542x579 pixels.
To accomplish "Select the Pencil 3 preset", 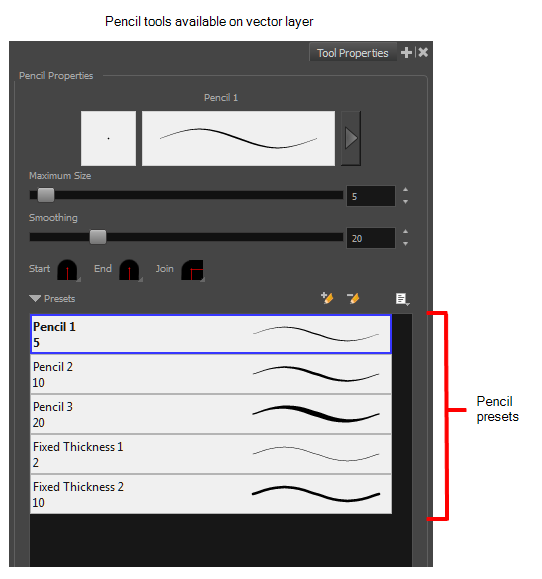I will (211, 414).
